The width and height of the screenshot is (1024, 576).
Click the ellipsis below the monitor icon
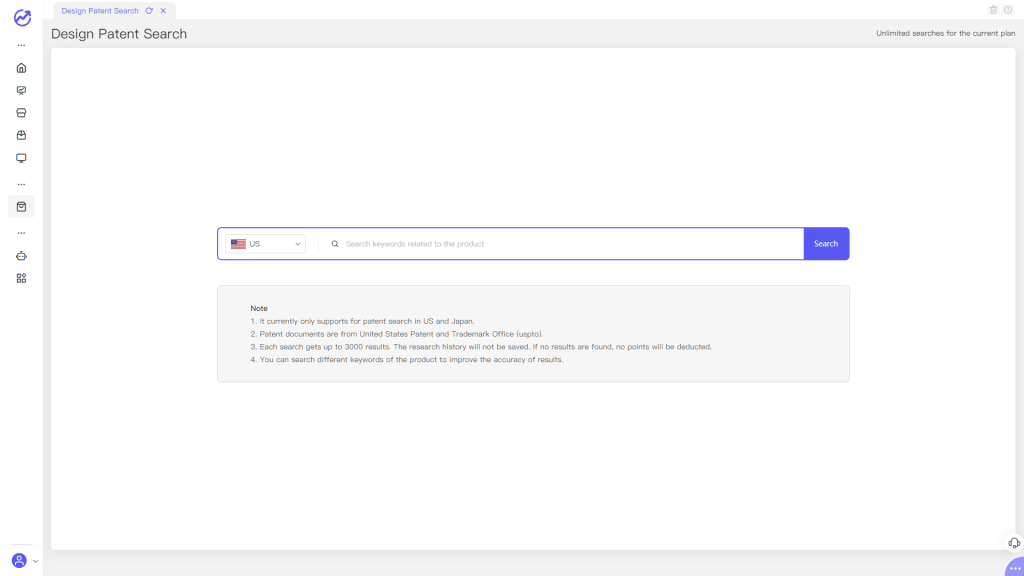click(22, 185)
